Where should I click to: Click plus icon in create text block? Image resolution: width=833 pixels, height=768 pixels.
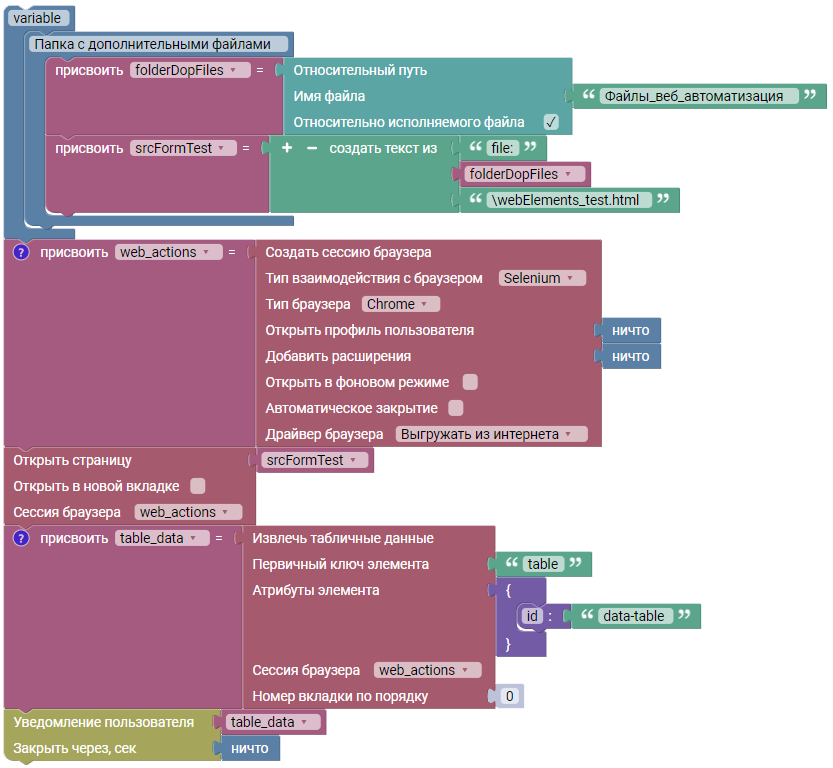[287, 148]
